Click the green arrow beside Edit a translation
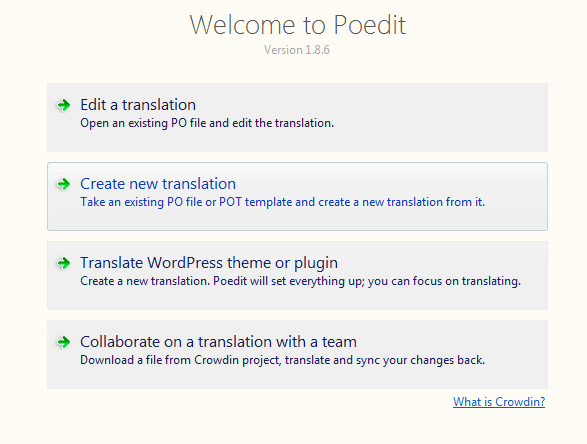The width and height of the screenshot is (587, 444). click(x=63, y=105)
